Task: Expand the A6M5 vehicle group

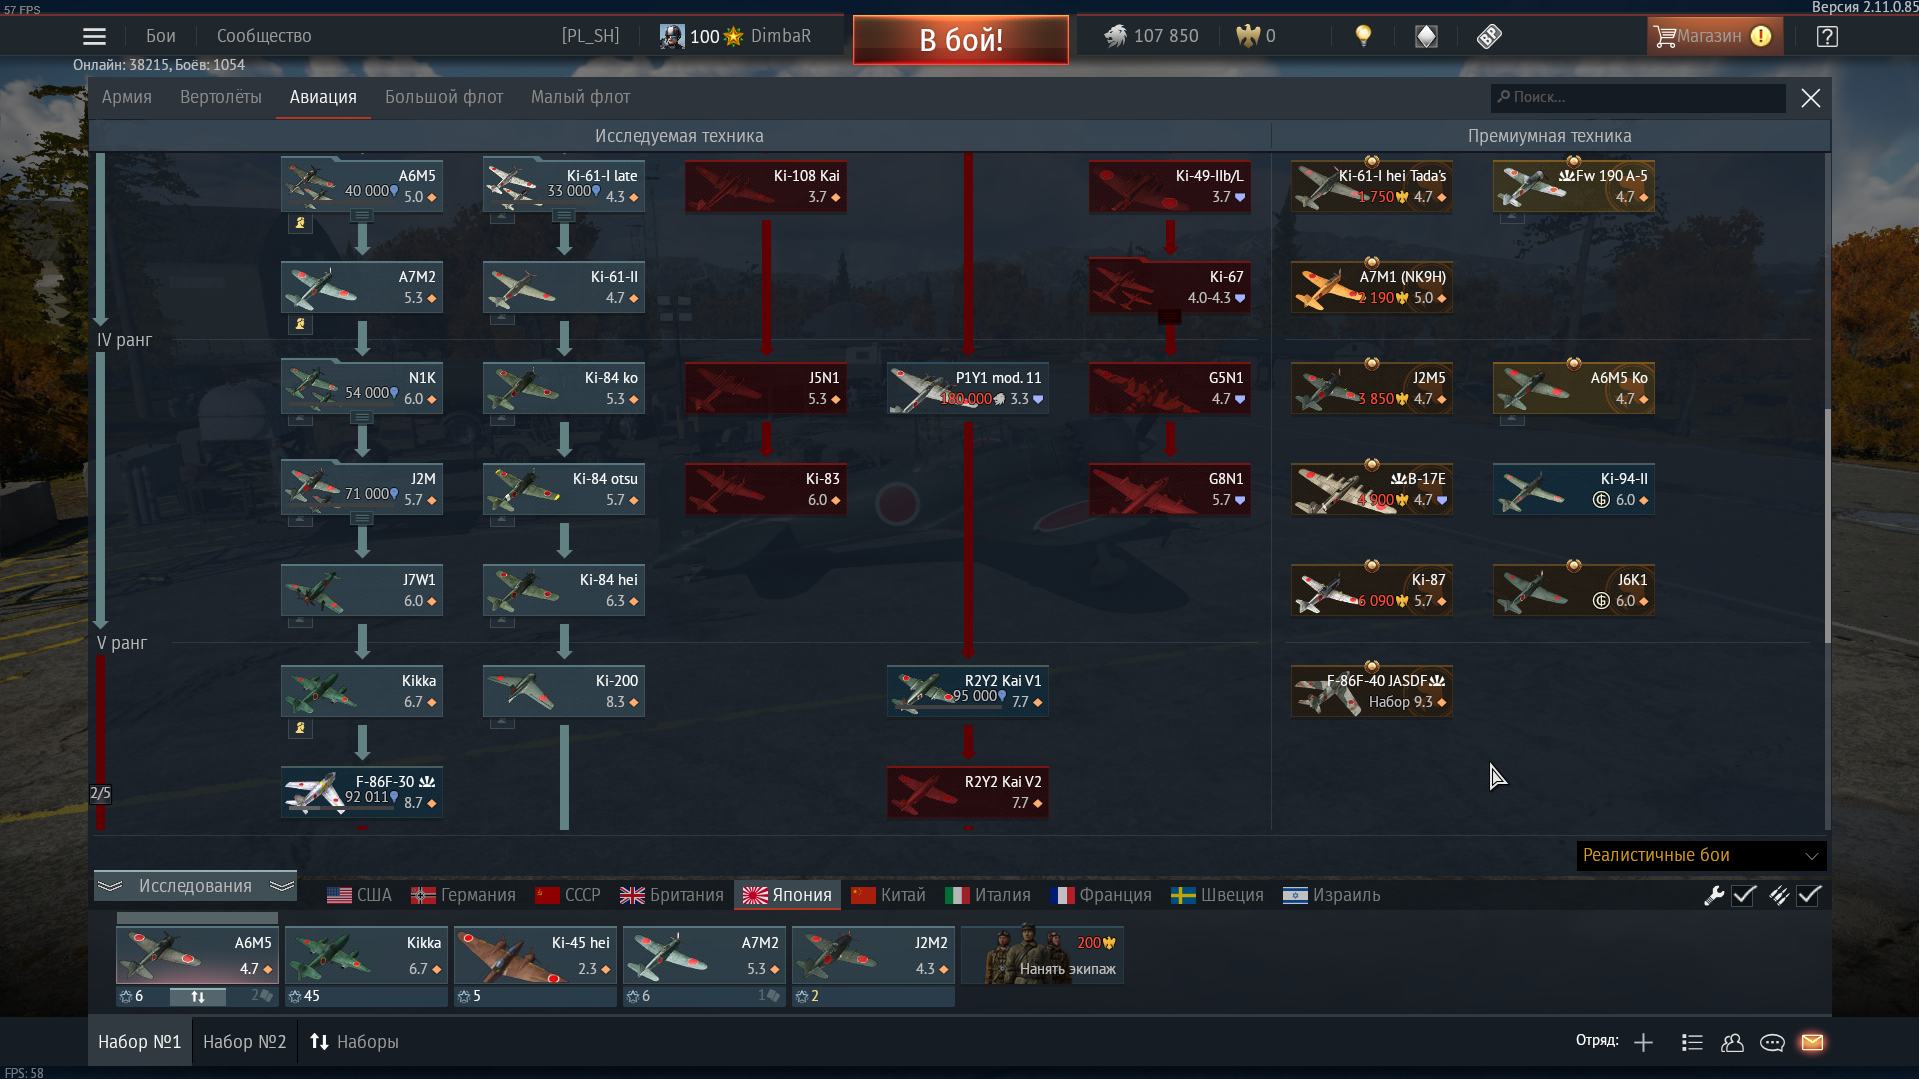Action: pos(362,216)
